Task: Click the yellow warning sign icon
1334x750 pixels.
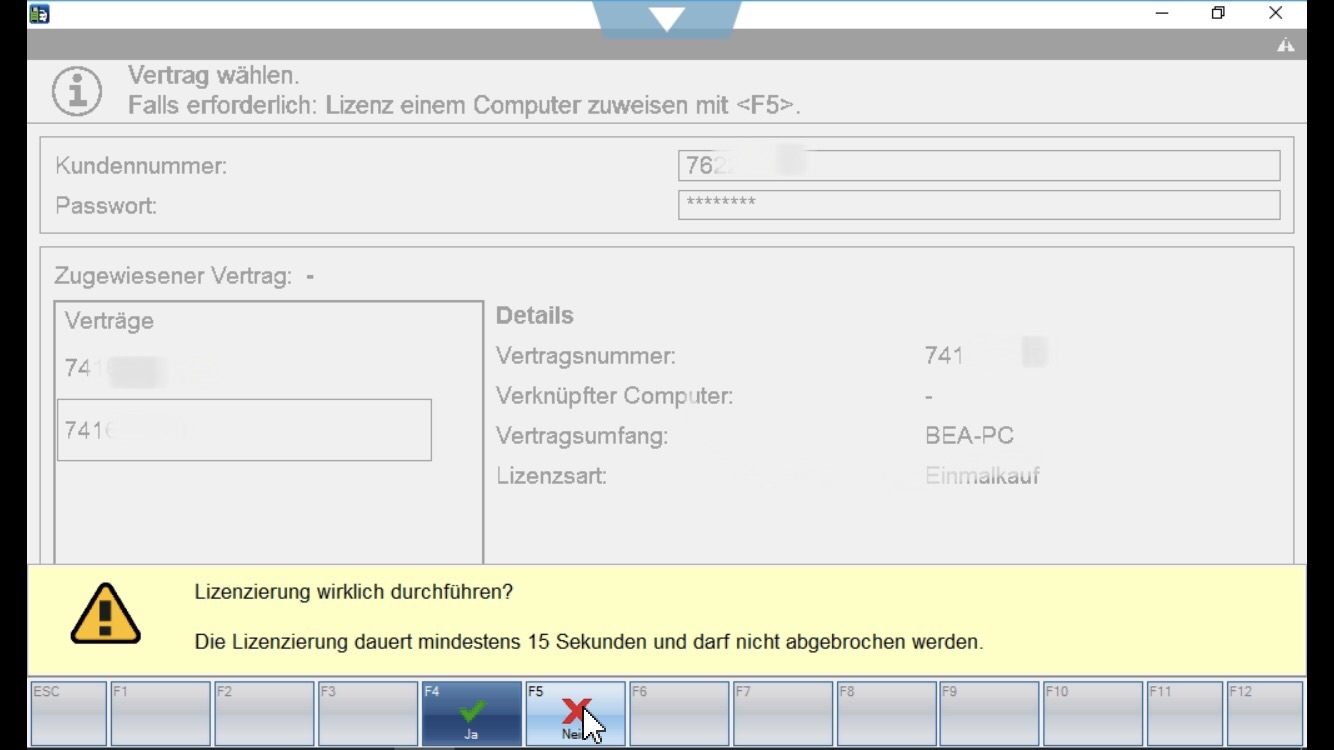Action: 105,613
